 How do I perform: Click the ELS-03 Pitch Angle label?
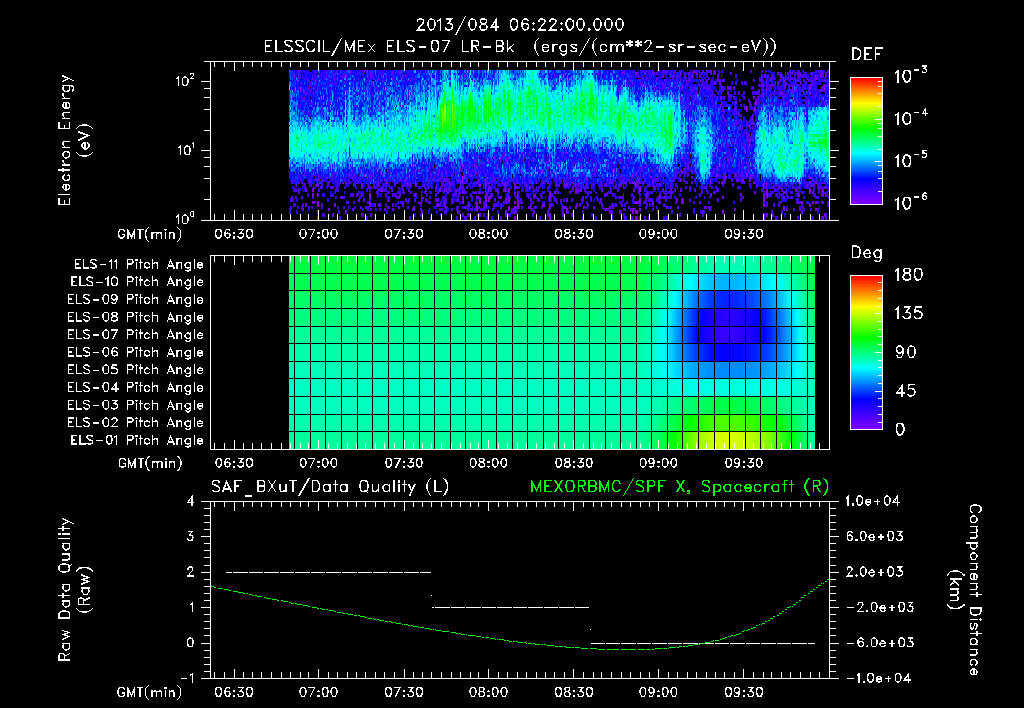(135, 405)
